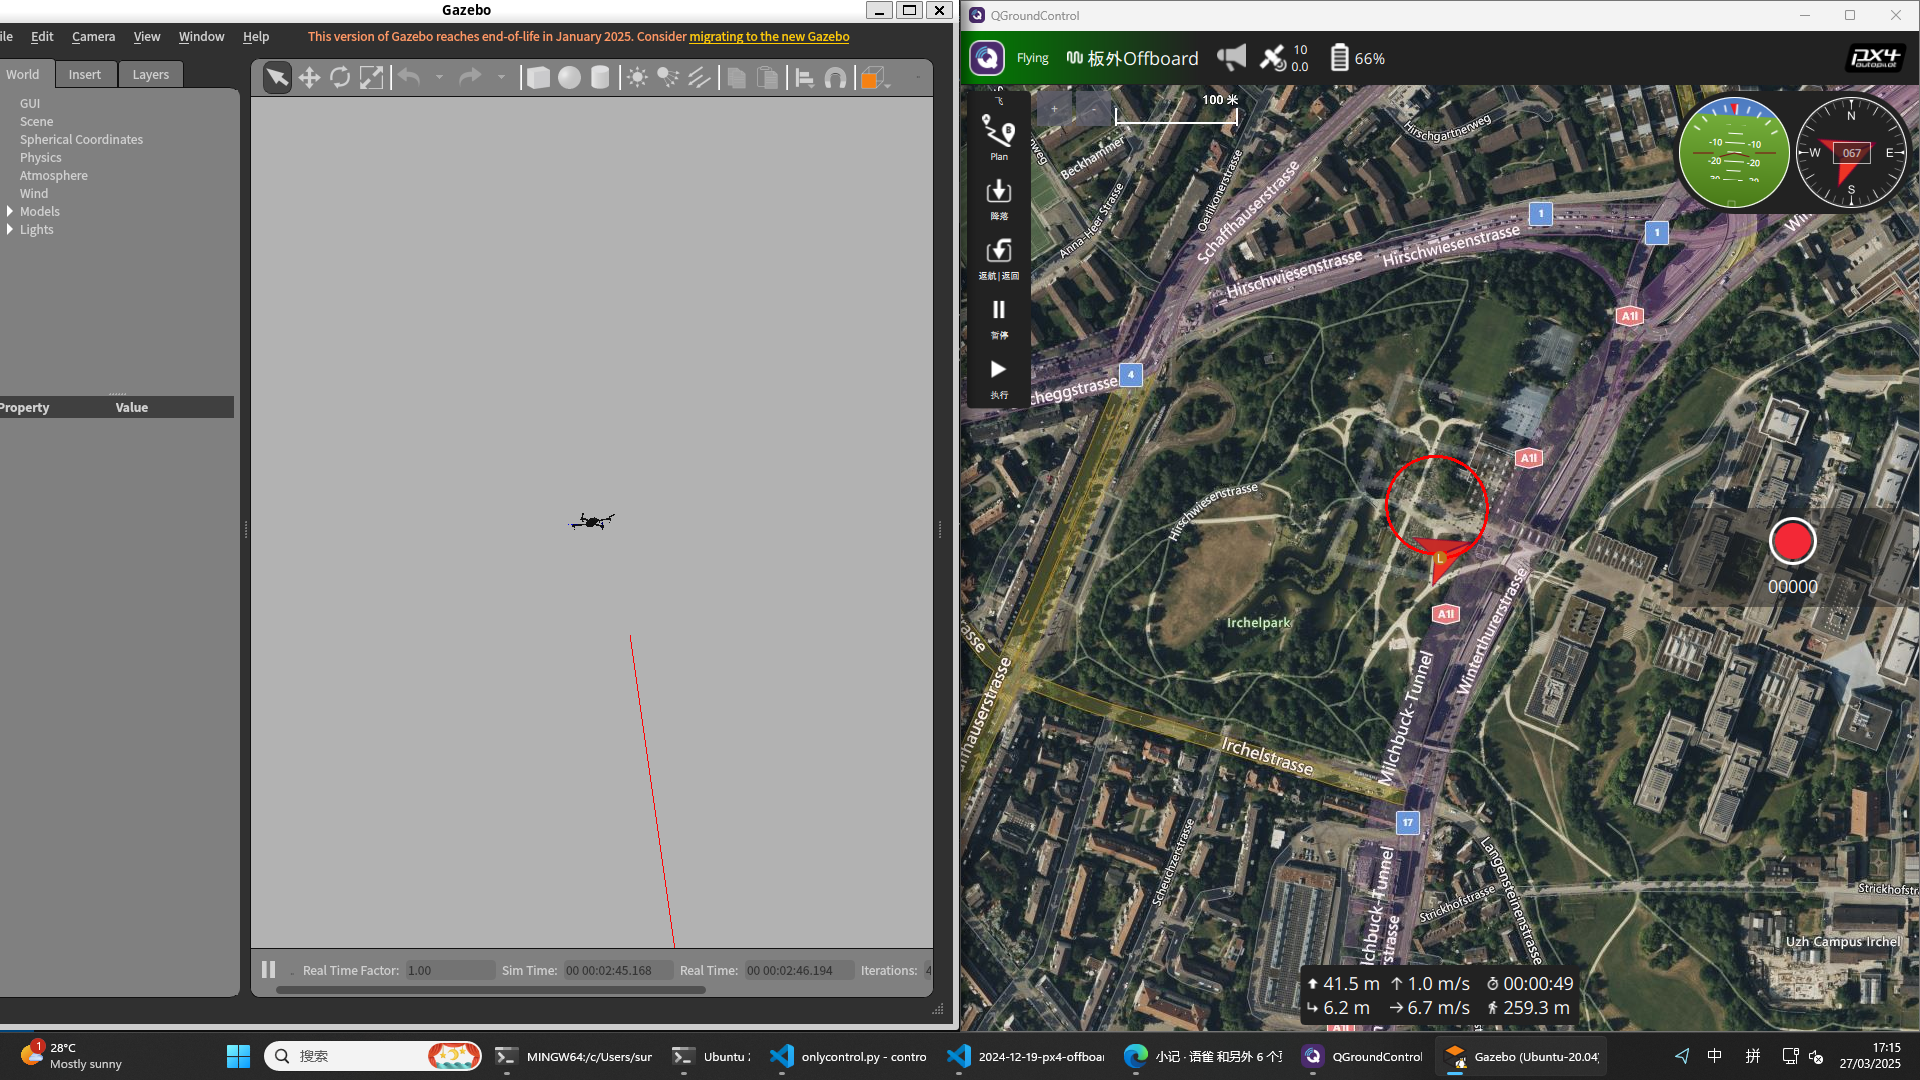Open the battery 66% status indicator
Viewport: 1920px width, 1080px height.
(x=1357, y=58)
